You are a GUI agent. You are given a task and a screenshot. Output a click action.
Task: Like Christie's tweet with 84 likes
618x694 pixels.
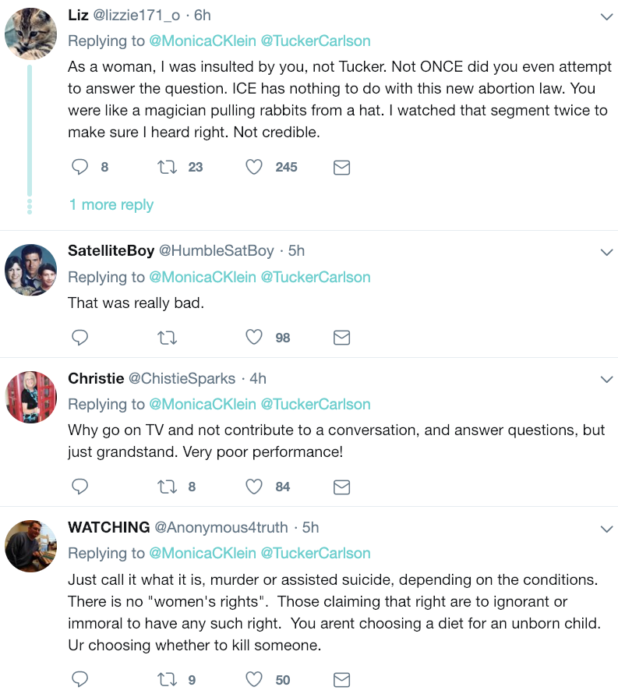pyautogui.click(x=254, y=487)
